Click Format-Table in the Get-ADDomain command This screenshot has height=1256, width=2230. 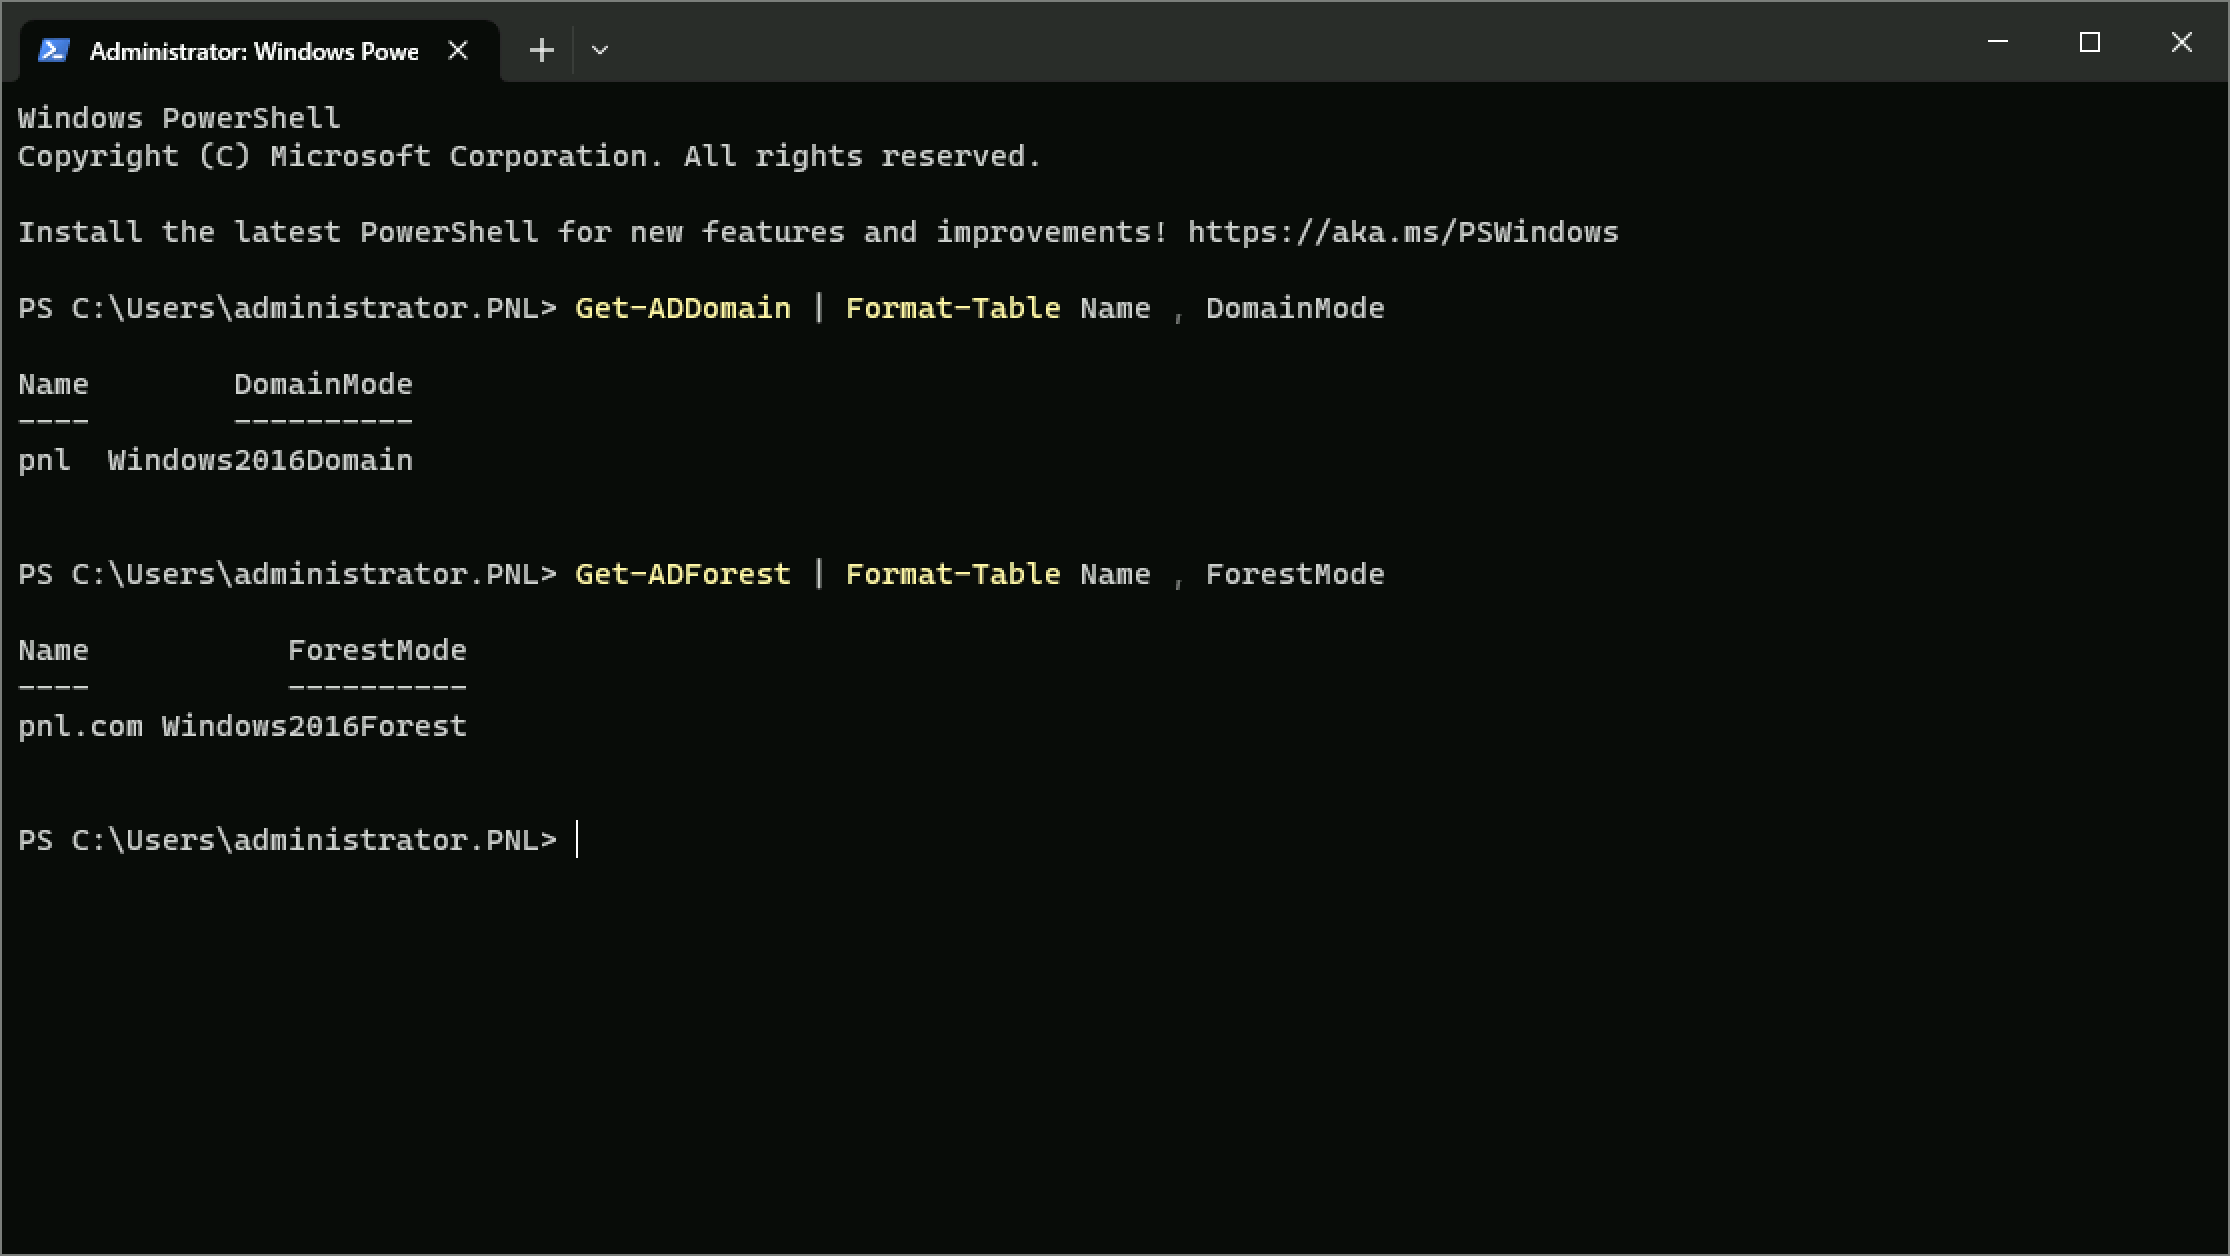click(953, 308)
